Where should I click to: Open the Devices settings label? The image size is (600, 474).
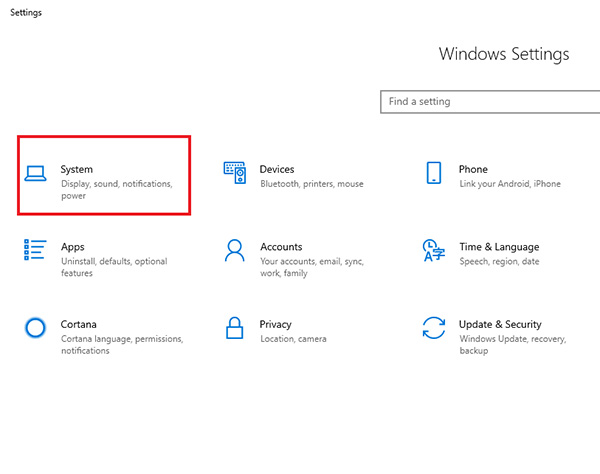(277, 170)
